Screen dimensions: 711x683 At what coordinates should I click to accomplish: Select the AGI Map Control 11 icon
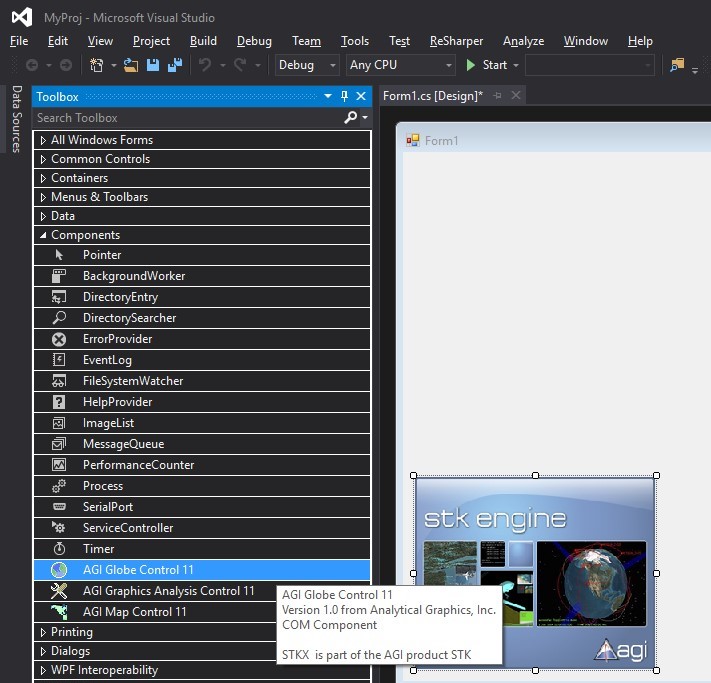pyautogui.click(x=59, y=612)
